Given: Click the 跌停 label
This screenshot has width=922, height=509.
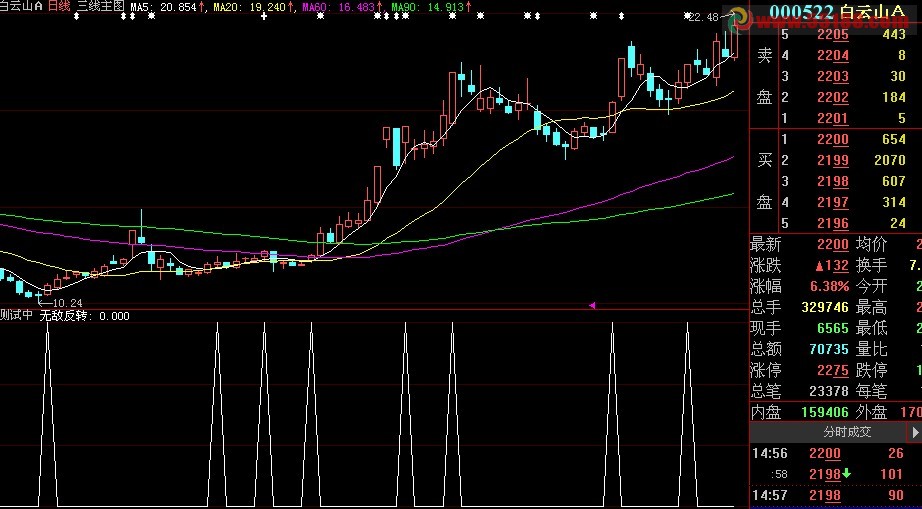Looking at the screenshot, I should [871, 371].
